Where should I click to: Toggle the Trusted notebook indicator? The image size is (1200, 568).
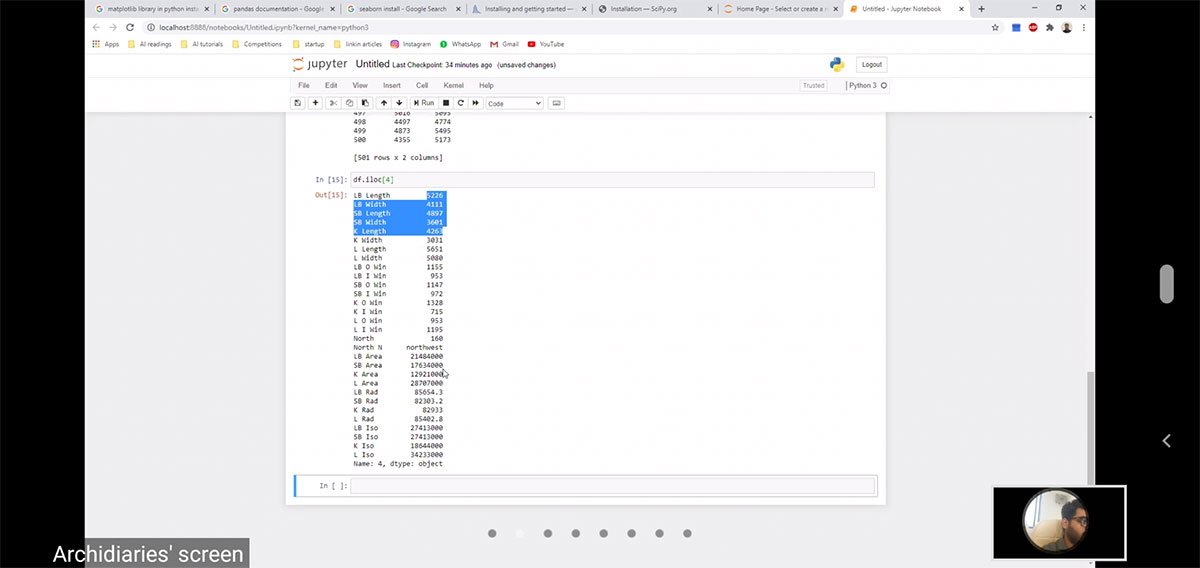click(814, 86)
